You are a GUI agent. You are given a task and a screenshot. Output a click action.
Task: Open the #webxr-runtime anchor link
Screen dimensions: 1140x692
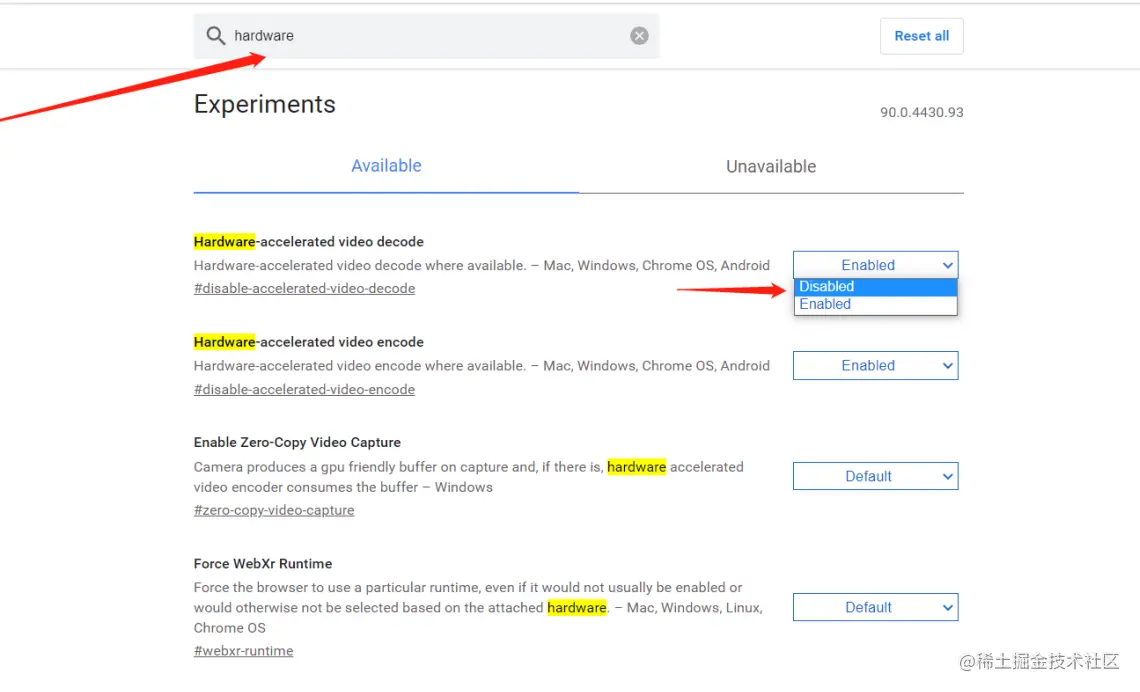point(243,651)
